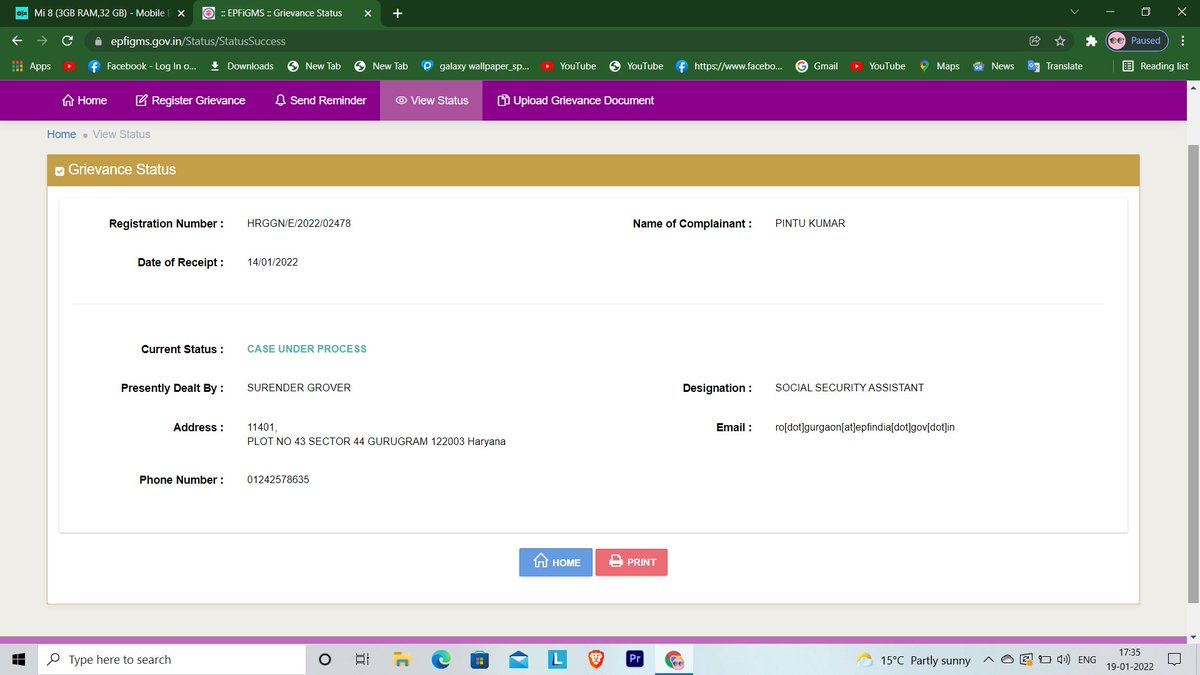The height and width of the screenshot is (675, 1200).
Task: Reload the page with refresh icon
Action: [67, 41]
